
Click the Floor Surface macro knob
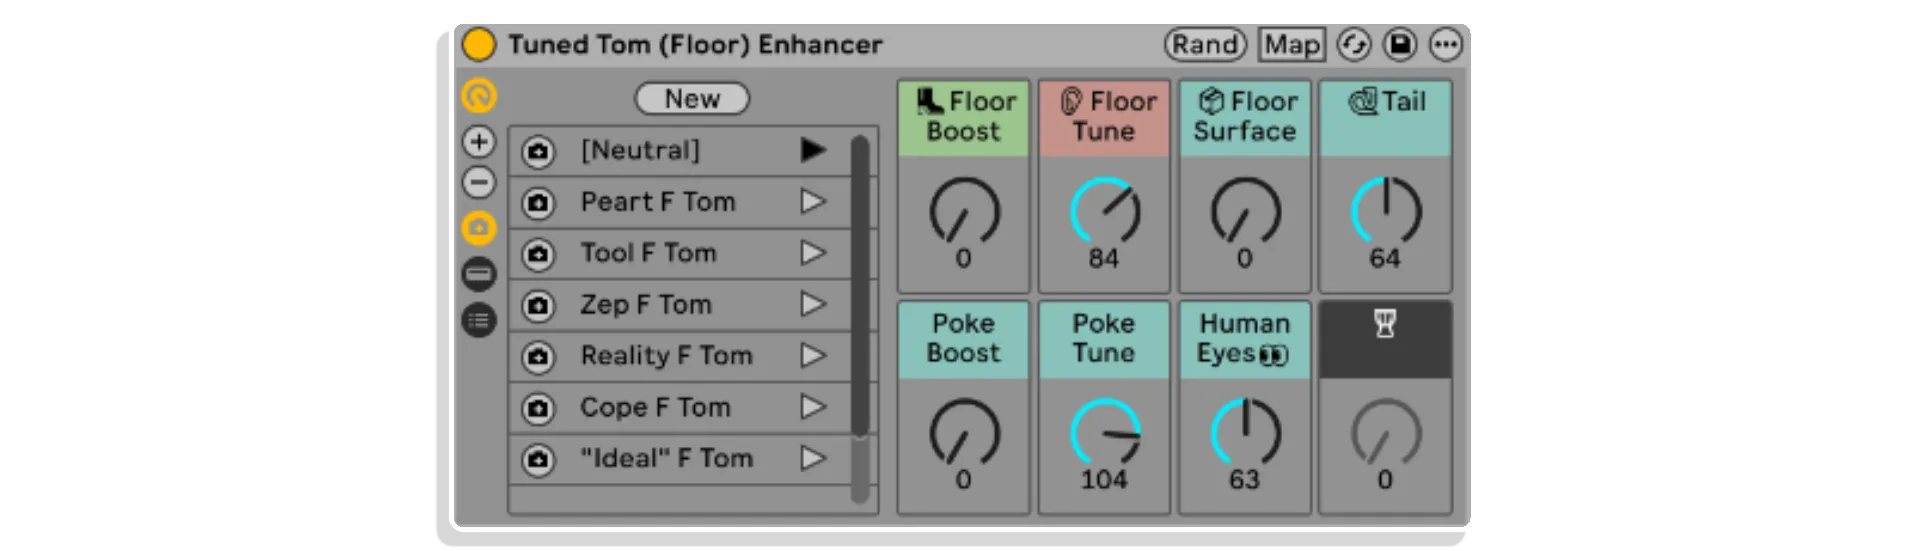tap(1245, 211)
